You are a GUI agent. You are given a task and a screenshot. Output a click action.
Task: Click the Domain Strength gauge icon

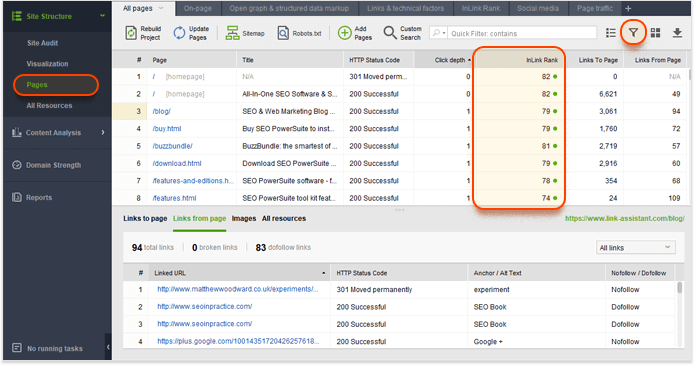(x=17, y=165)
